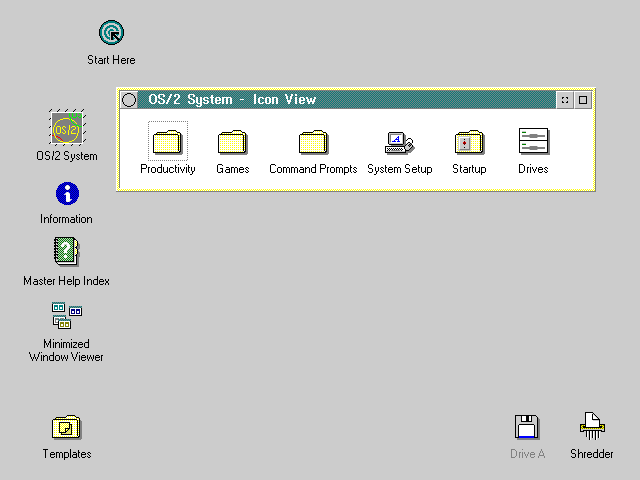640x480 pixels.
Task: Select the Minimized Window Viewer icon
Action: point(66,316)
